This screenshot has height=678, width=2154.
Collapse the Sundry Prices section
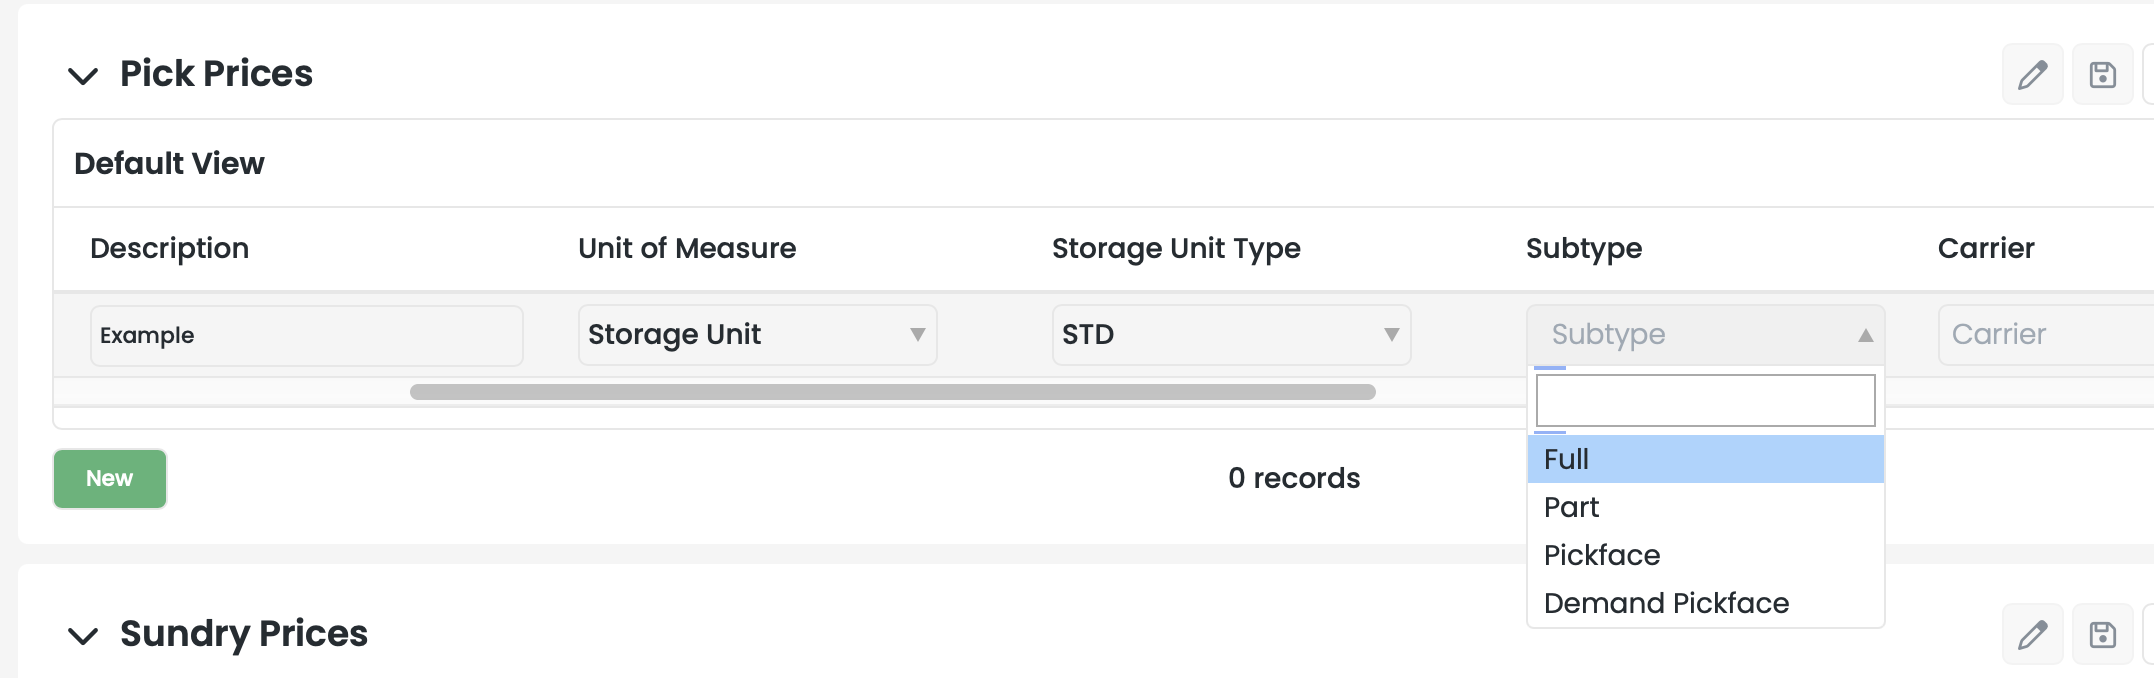[83, 636]
